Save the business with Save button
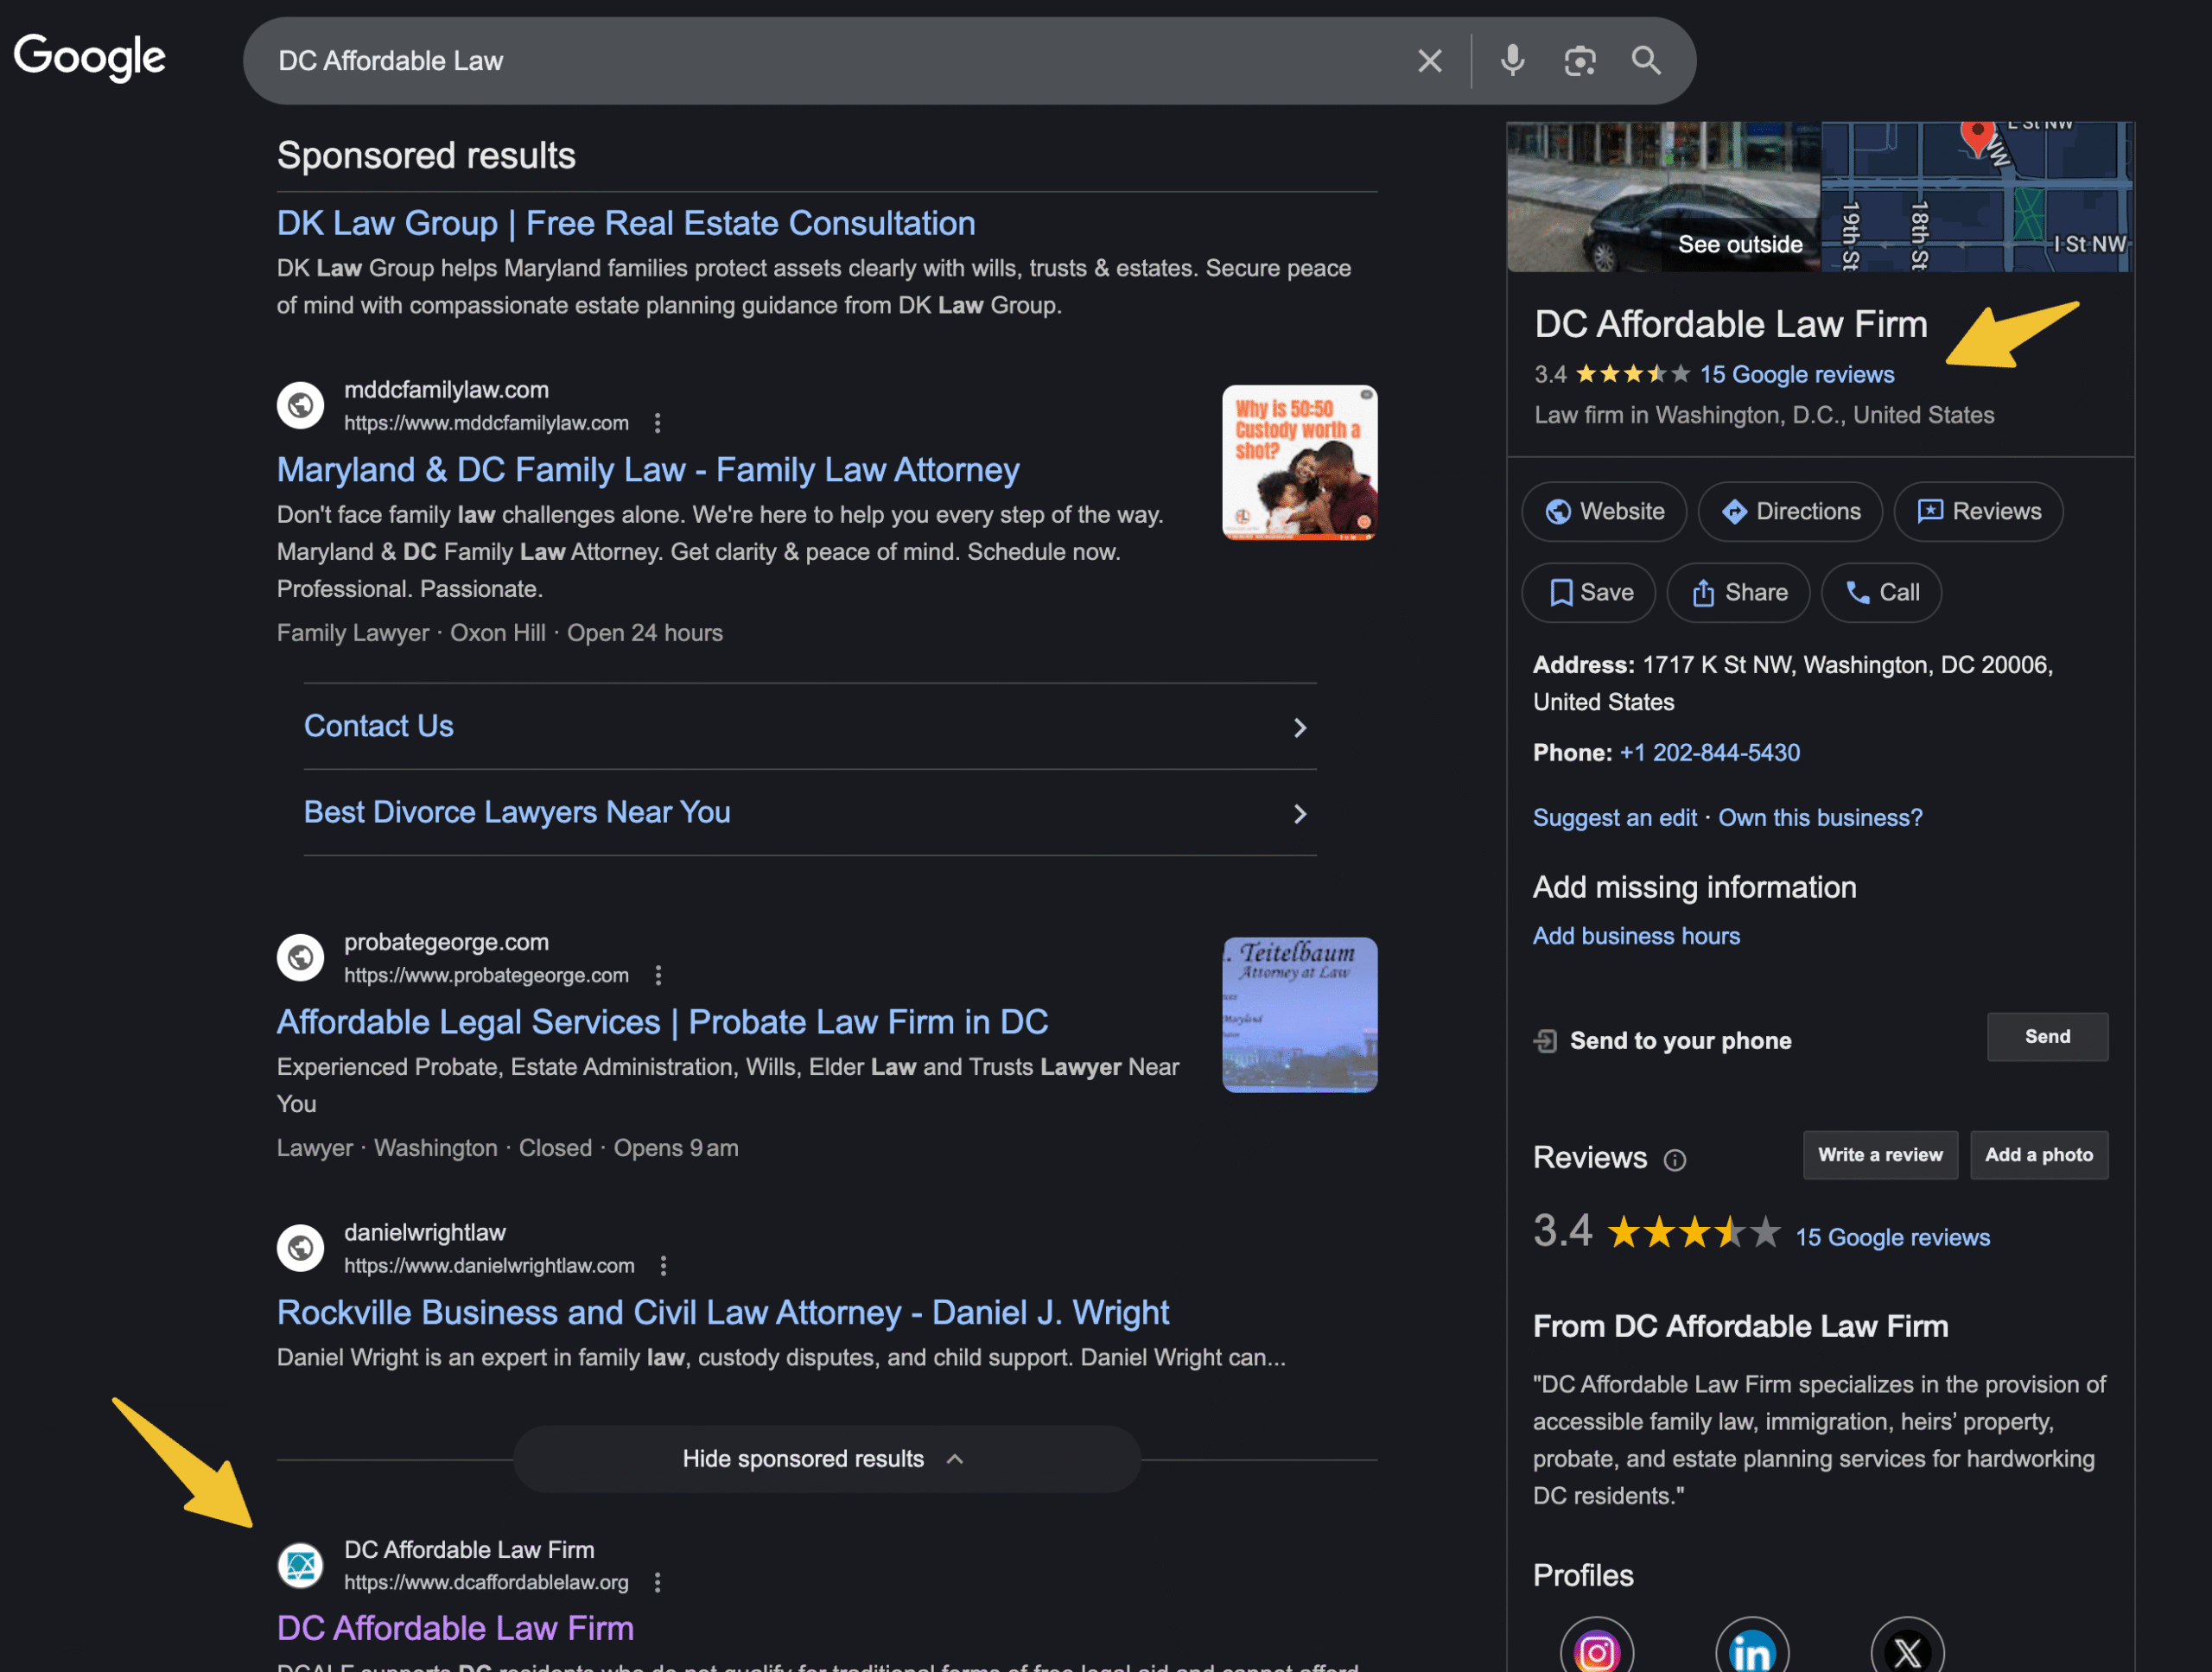Screen dimensions: 2212x1672 [1588, 593]
